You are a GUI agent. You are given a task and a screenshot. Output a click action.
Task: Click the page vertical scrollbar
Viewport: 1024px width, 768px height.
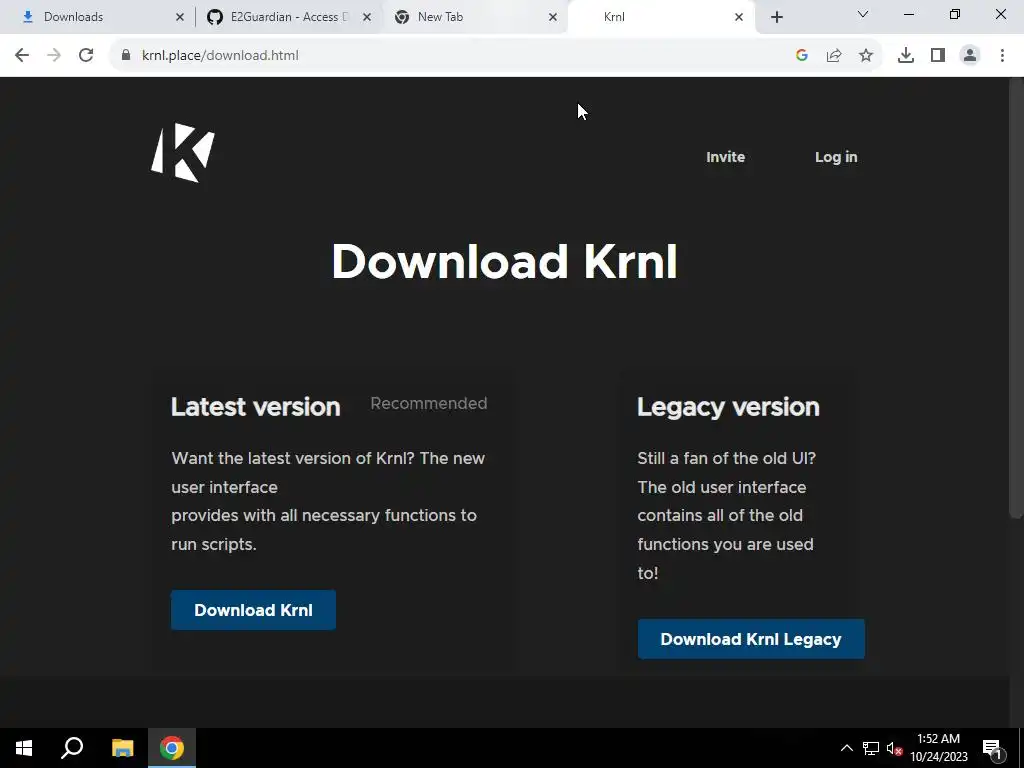click(x=1016, y=297)
